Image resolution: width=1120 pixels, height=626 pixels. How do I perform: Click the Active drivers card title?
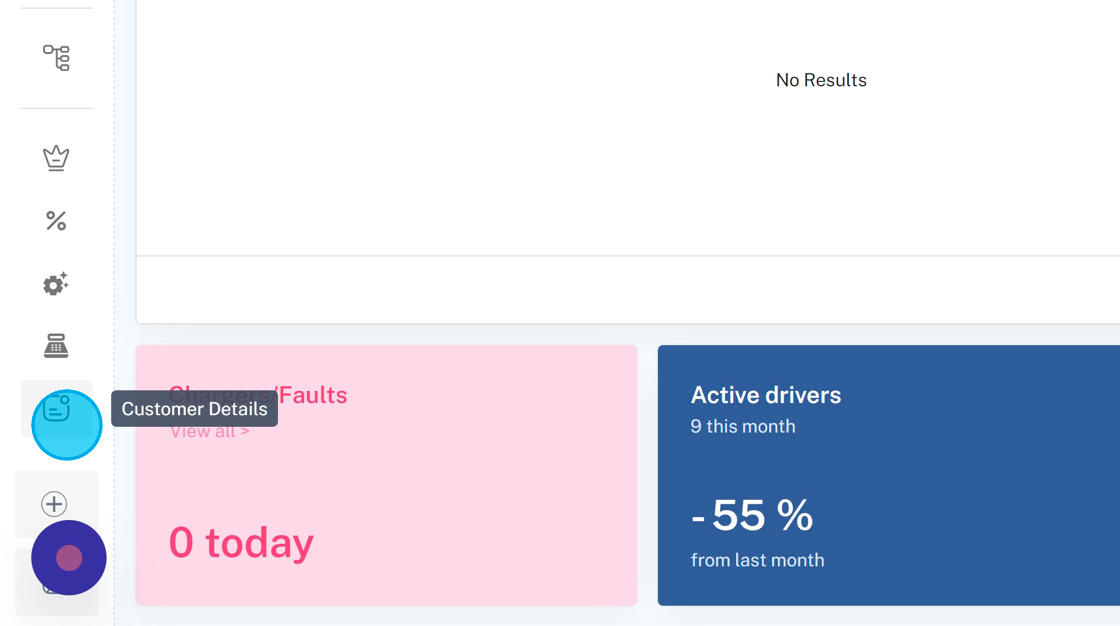[x=765, y=395]
